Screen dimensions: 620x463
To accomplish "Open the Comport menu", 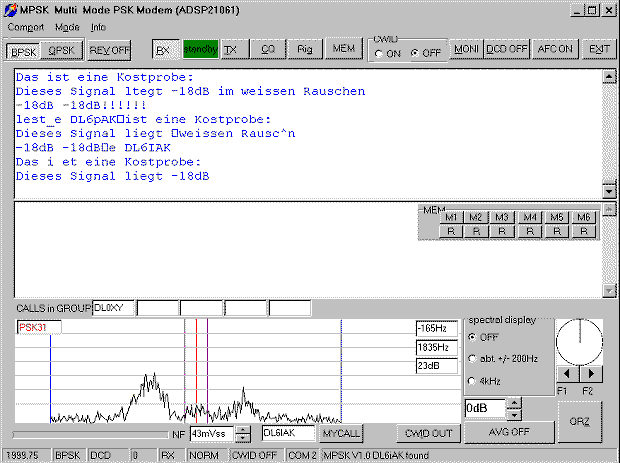I will (x=26, y=27).
